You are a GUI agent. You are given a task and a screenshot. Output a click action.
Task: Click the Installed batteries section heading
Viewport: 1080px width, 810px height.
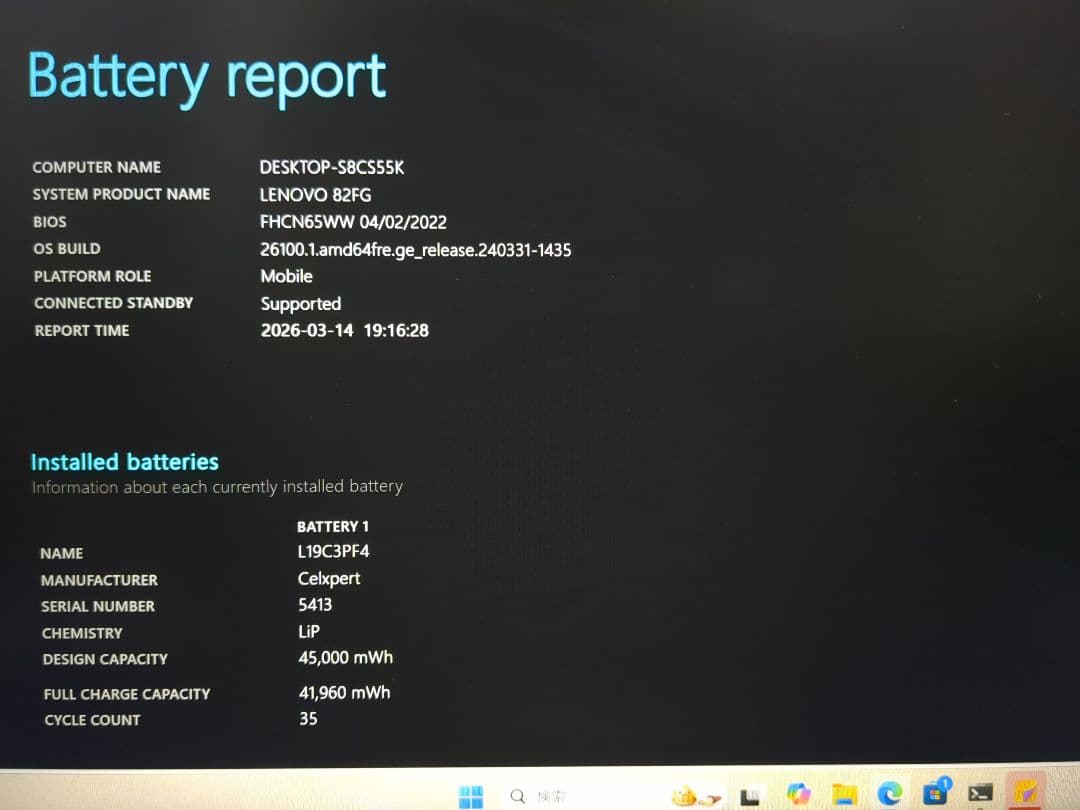coord(124,462)
